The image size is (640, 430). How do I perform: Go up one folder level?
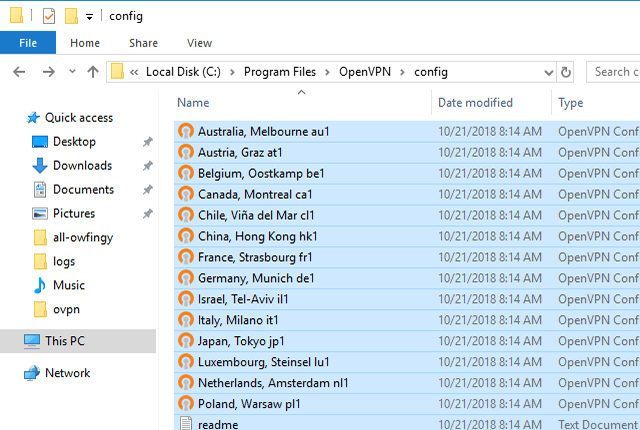[x=93, y=72]
